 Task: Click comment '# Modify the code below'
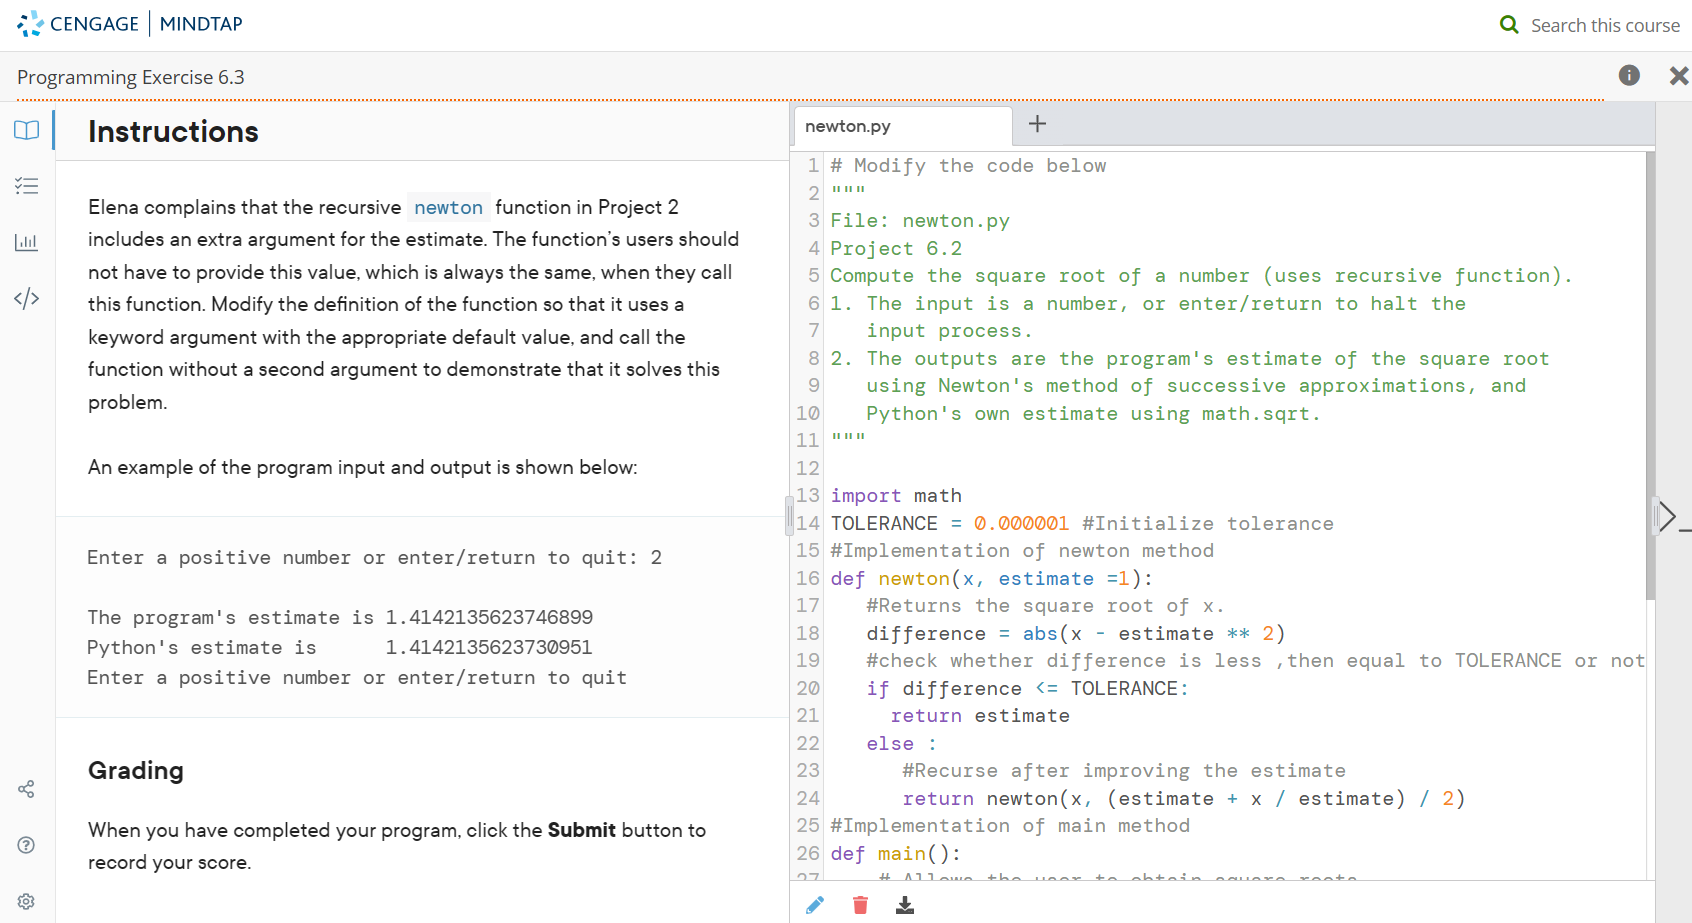(968, 165)
